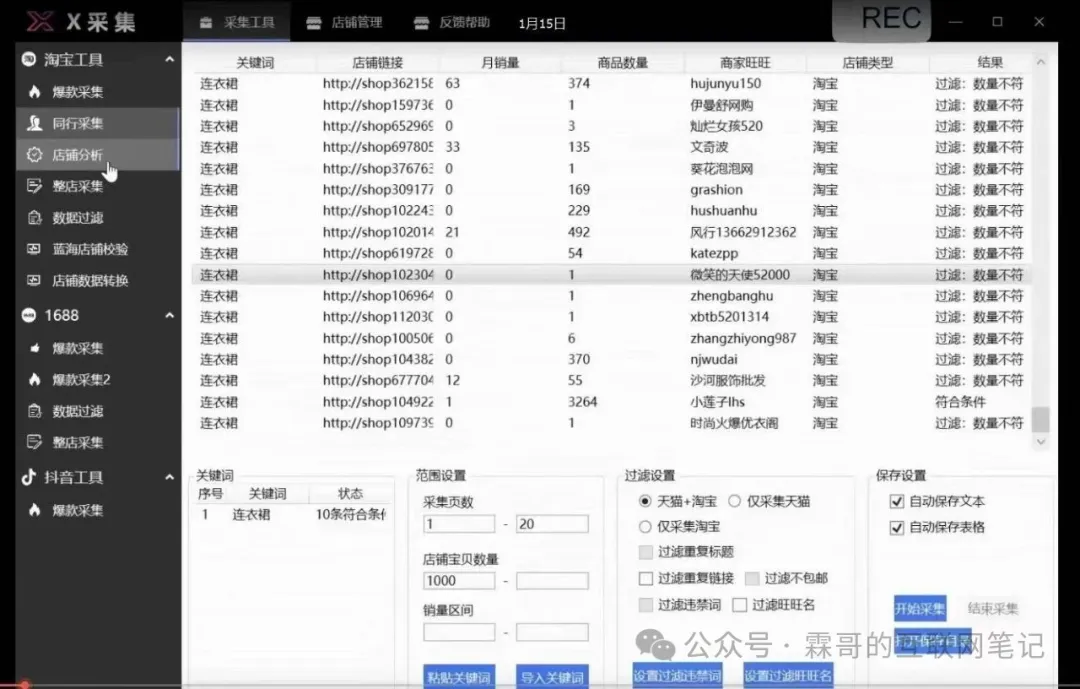Uncheck the 自动保存文本 checkbox

tap(896, 501)
